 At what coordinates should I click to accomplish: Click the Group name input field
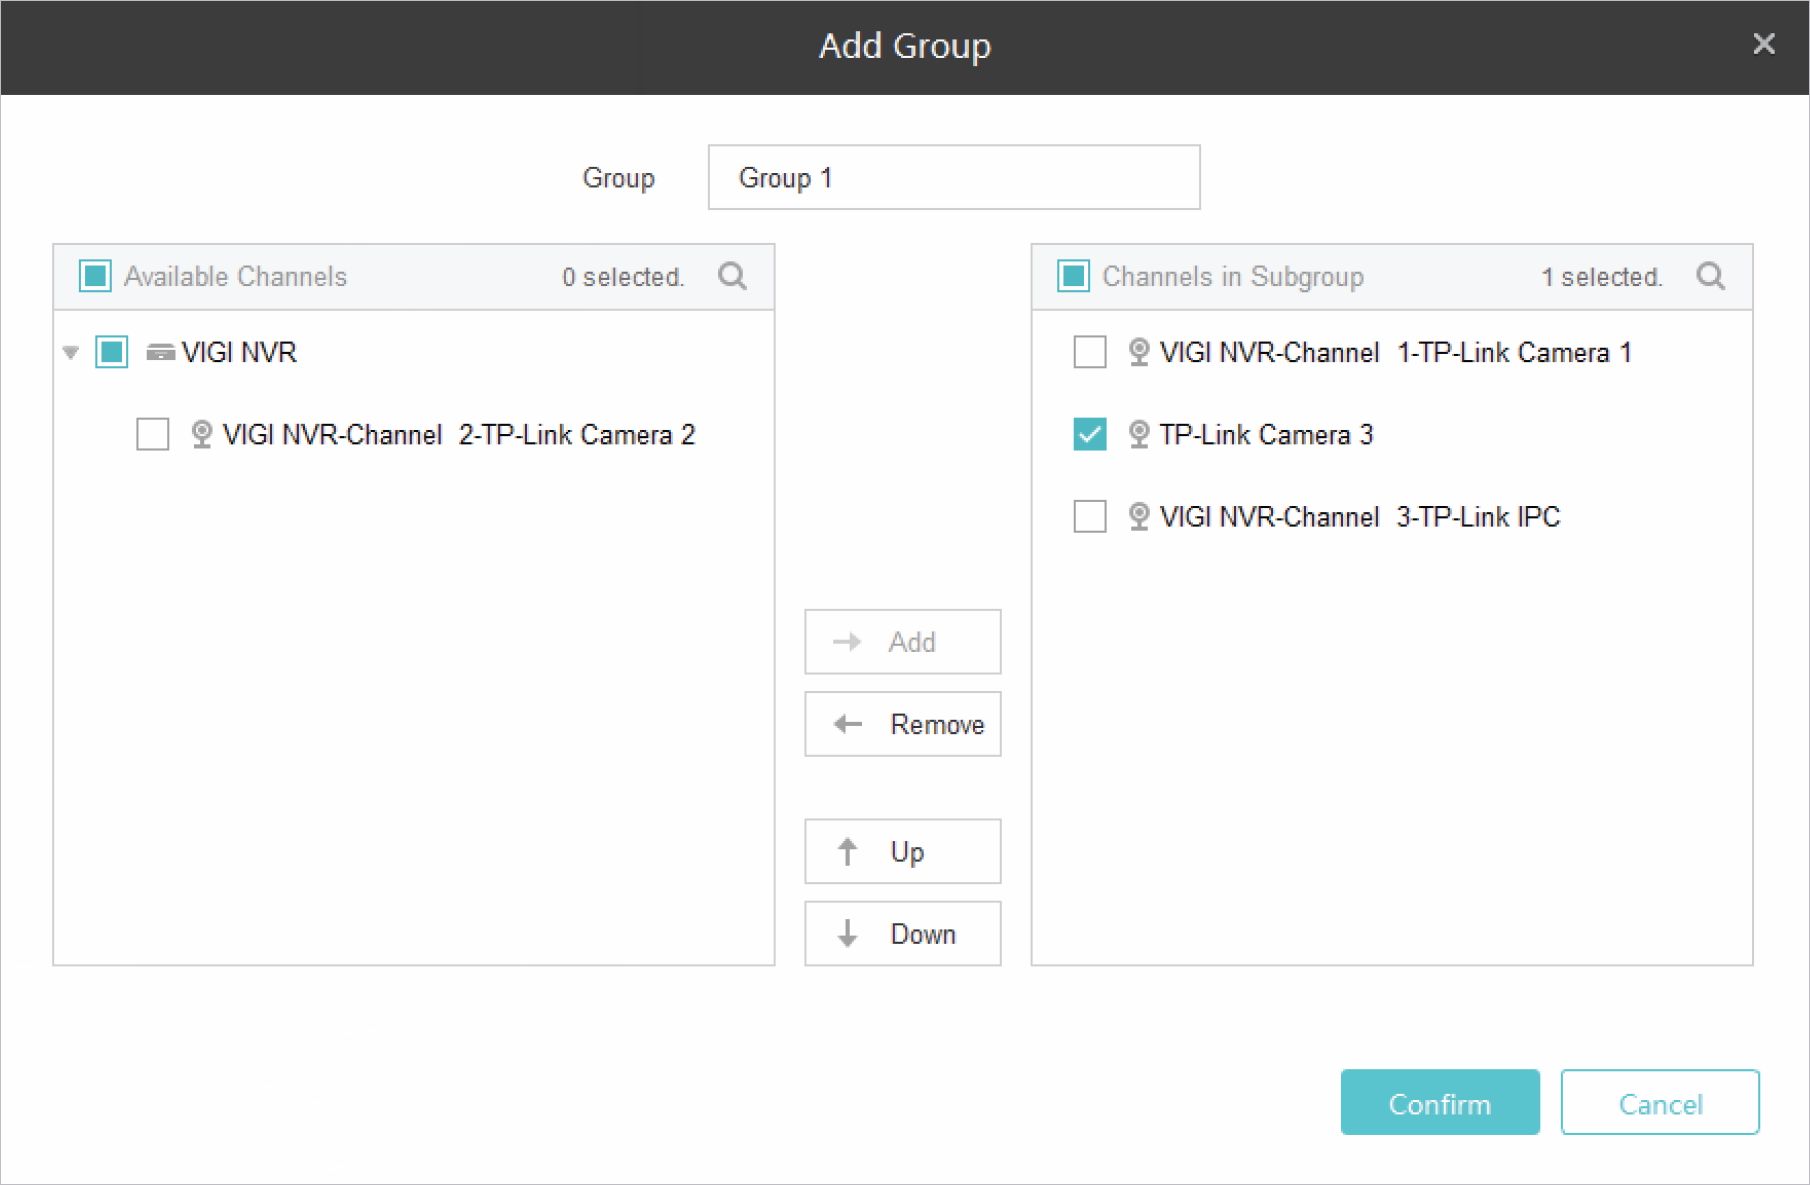point(953,178)
